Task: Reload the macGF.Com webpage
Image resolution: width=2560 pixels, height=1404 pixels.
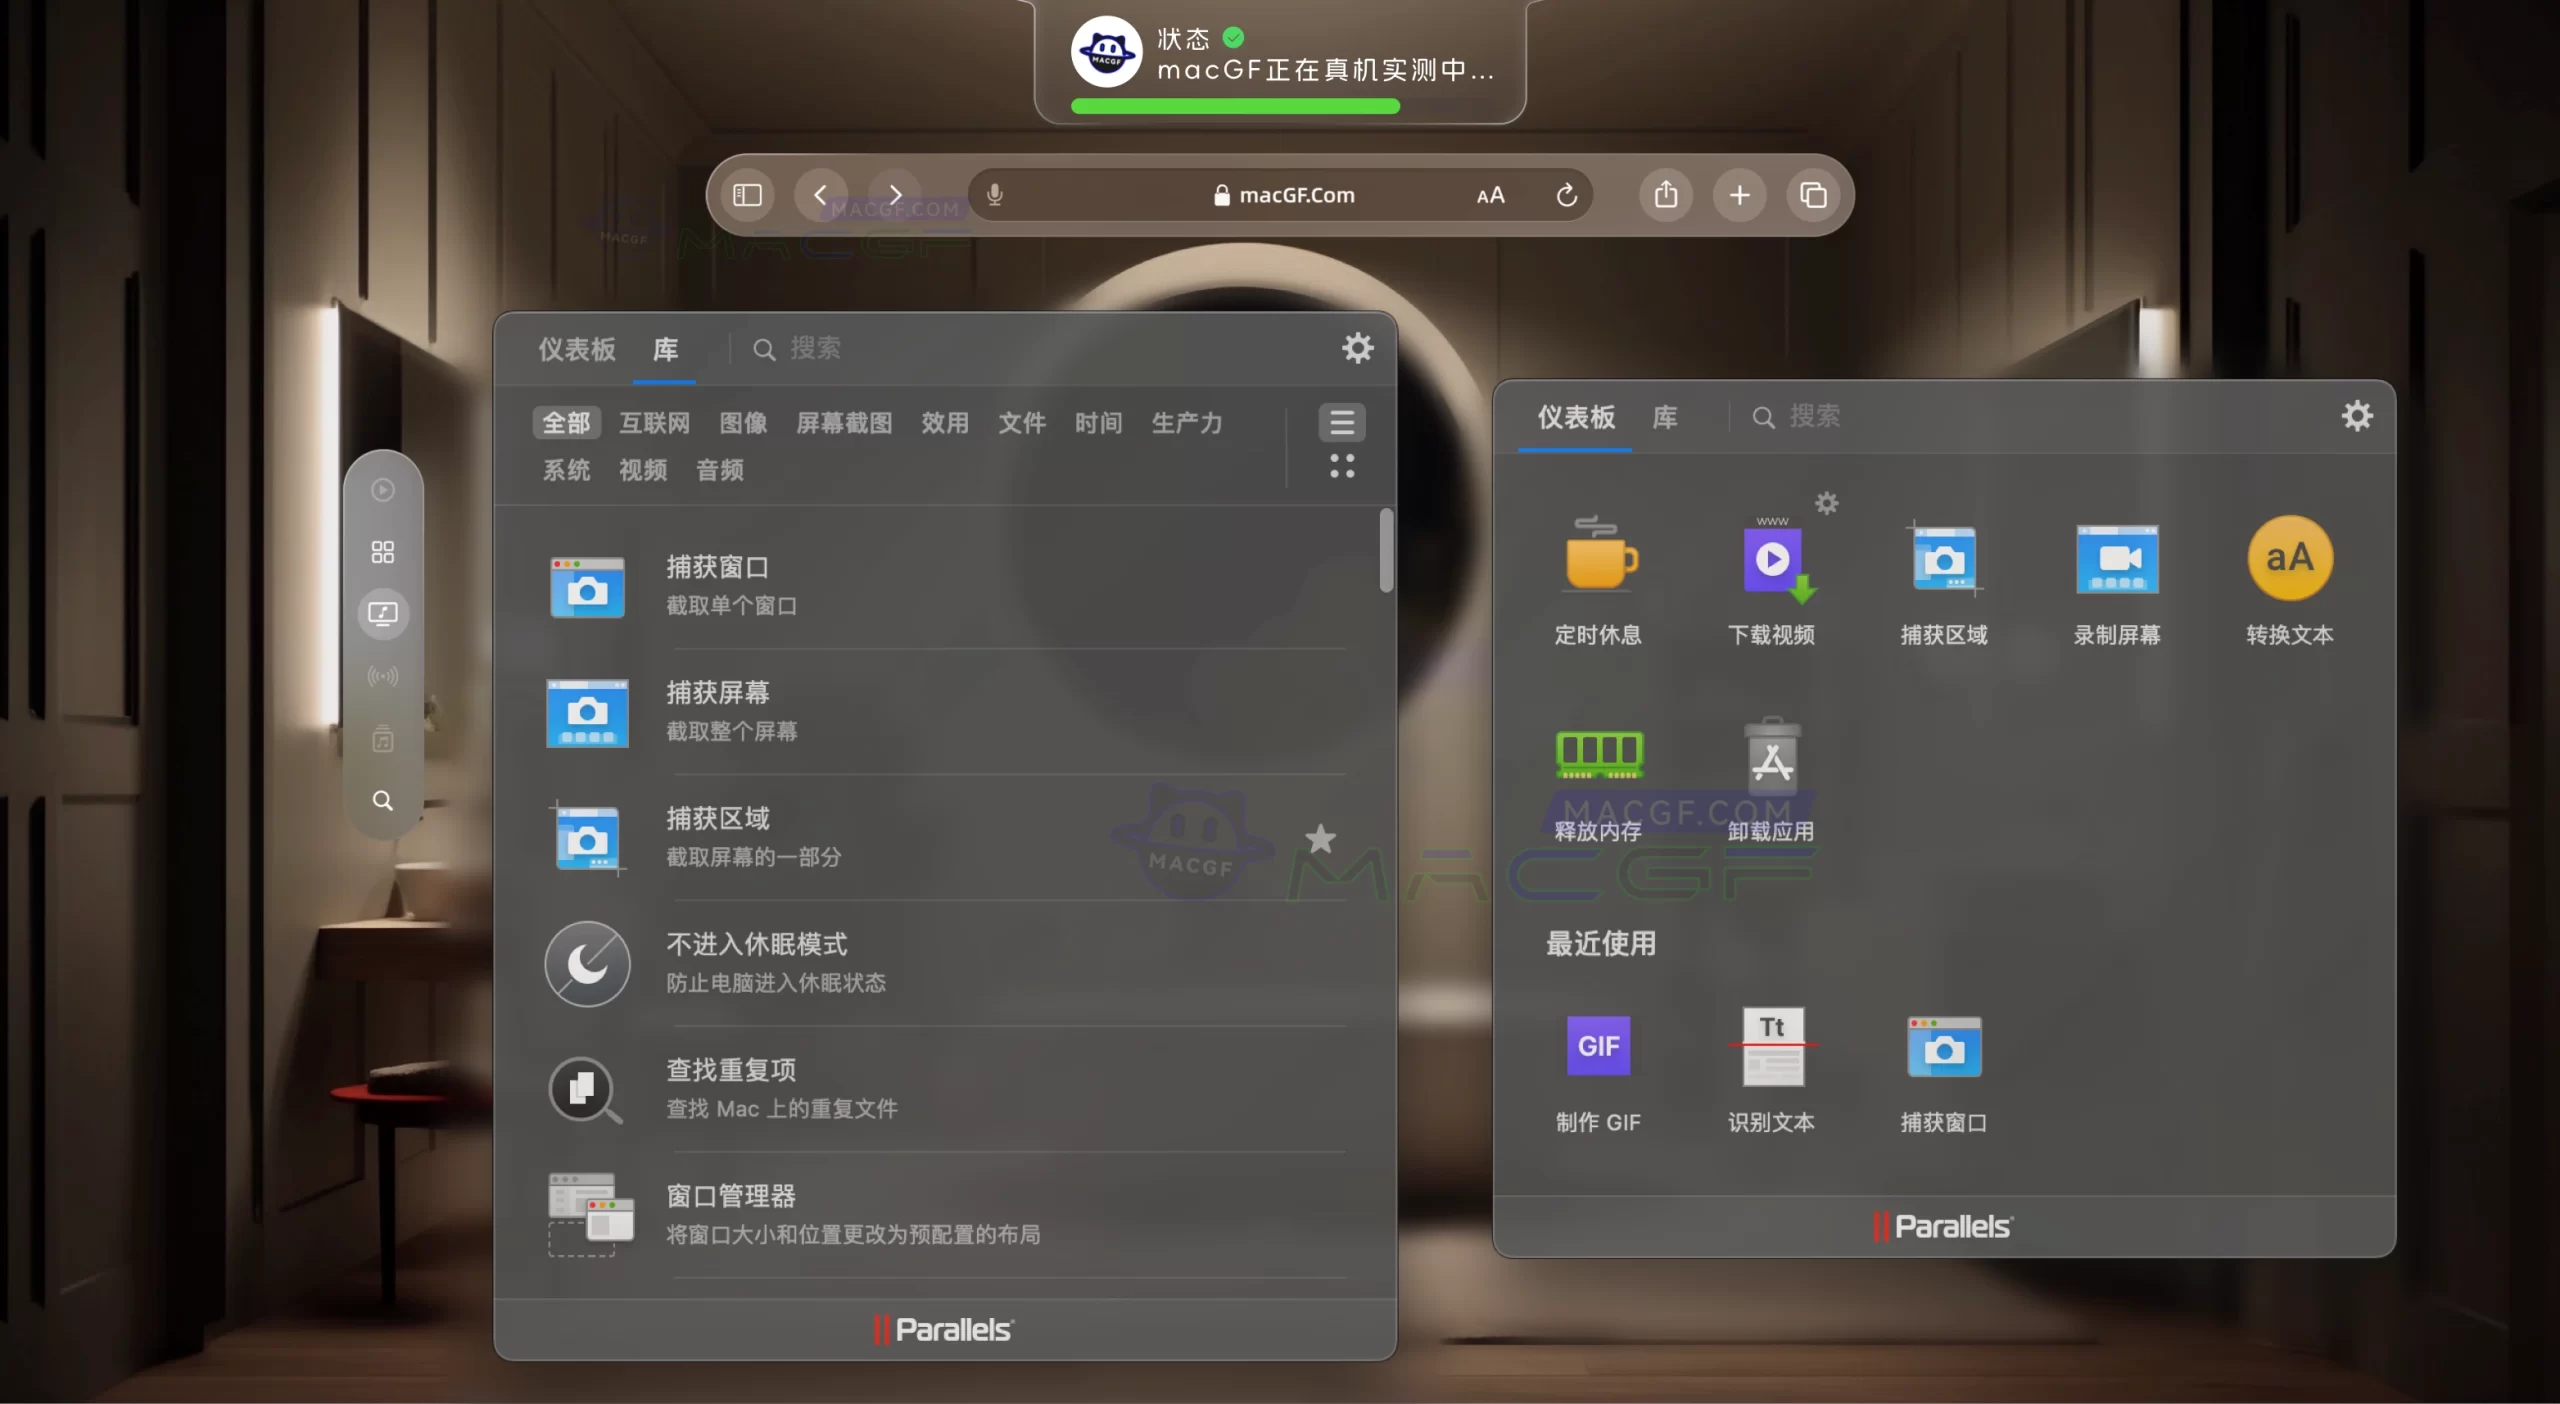Action: 1565,195
